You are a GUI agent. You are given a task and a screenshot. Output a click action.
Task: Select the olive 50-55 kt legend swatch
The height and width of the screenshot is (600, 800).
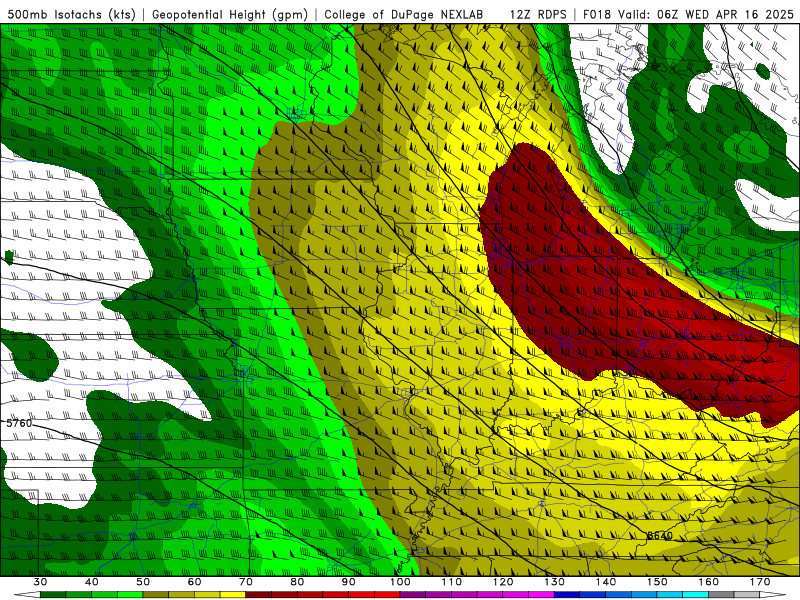pos(156,595)
